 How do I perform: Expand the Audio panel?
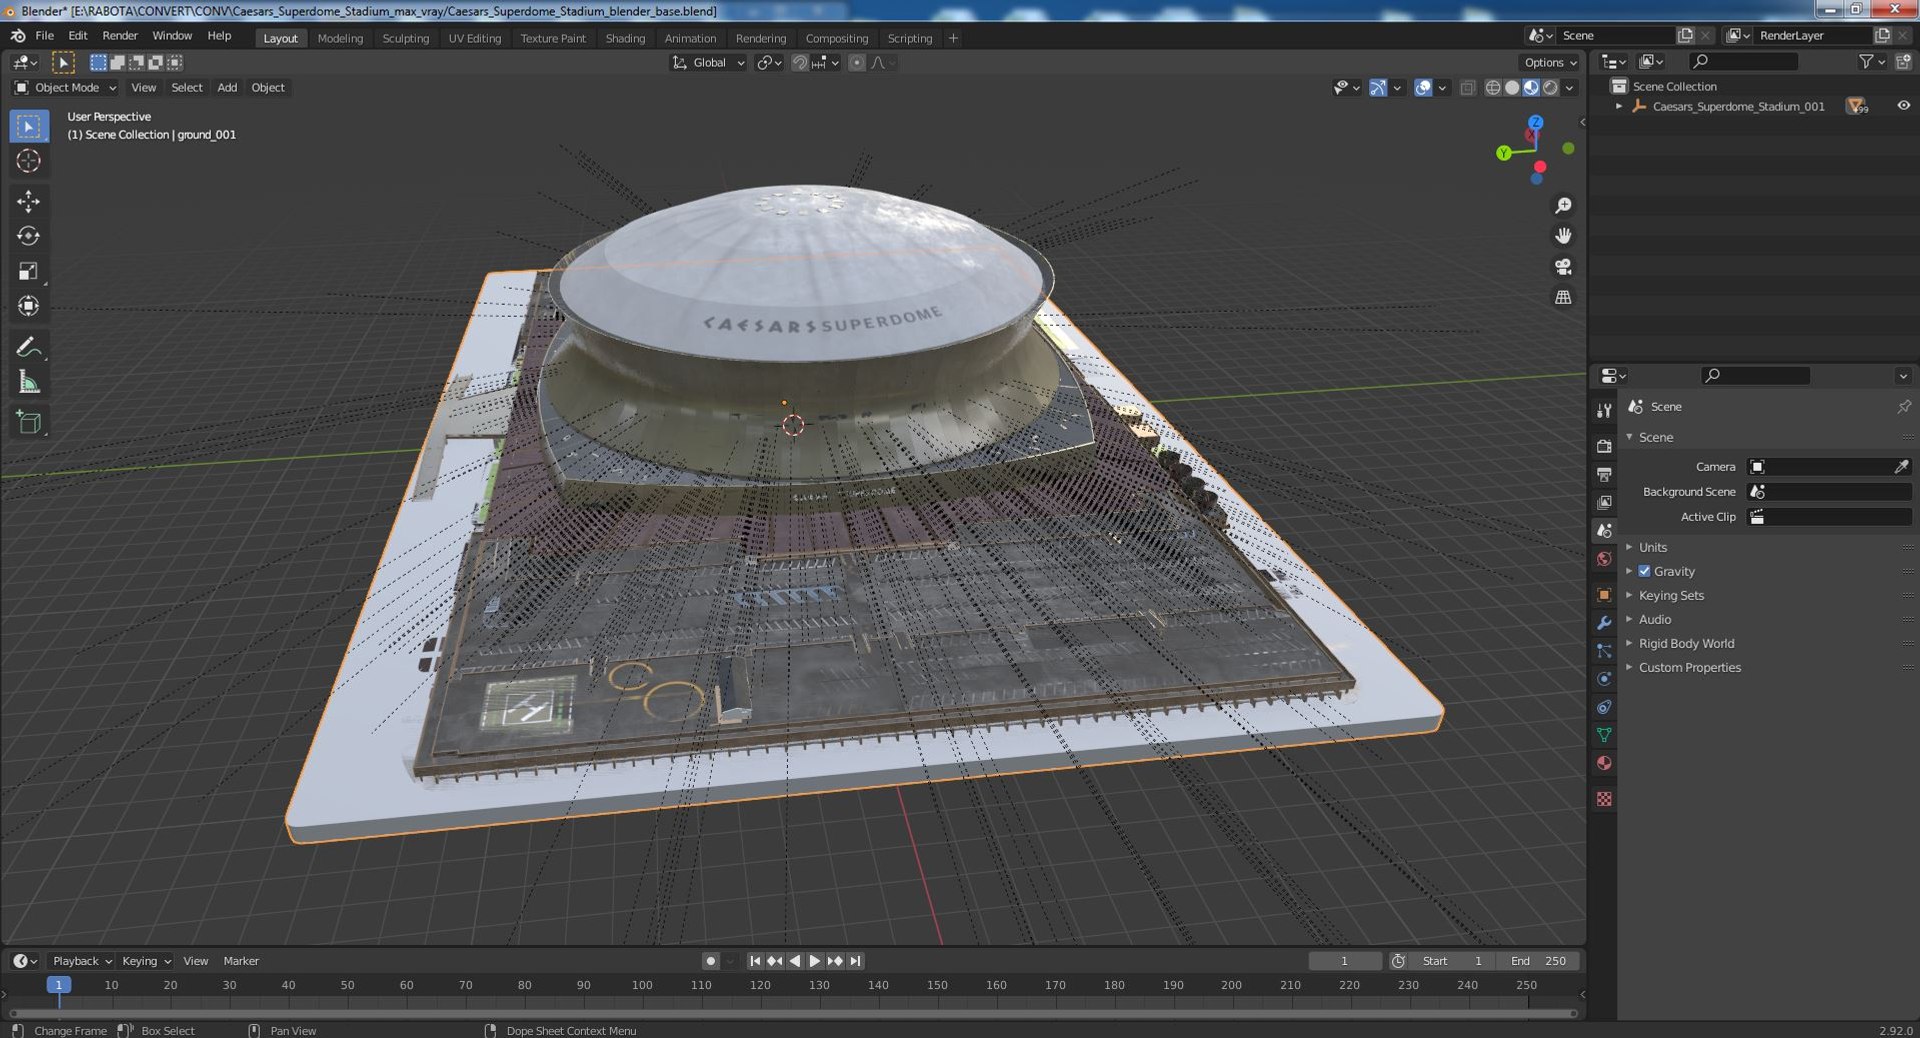point(1654,619)
